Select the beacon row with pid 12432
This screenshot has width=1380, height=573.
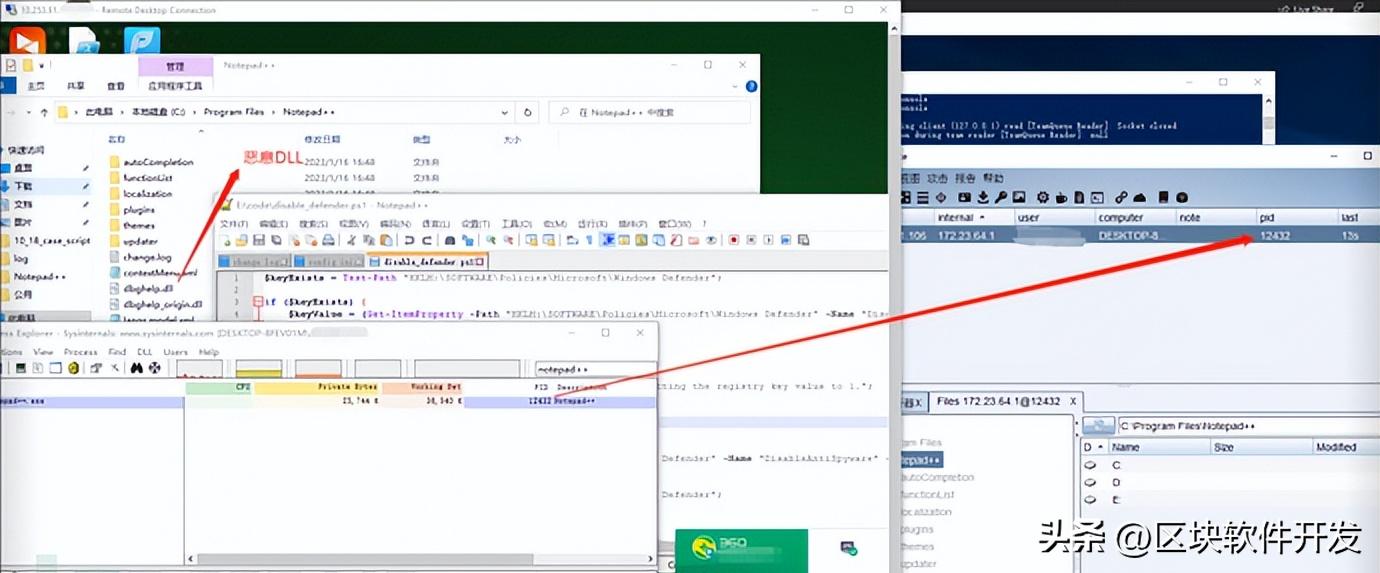[x=1140, y=235]
